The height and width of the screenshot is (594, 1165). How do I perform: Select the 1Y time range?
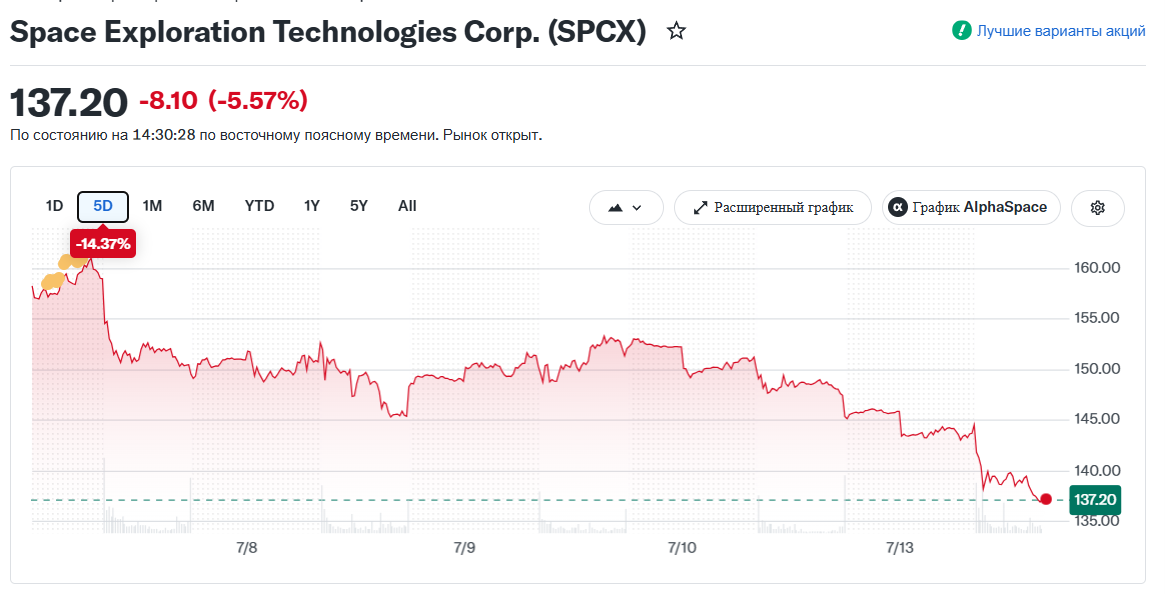[x=312, y=206]
